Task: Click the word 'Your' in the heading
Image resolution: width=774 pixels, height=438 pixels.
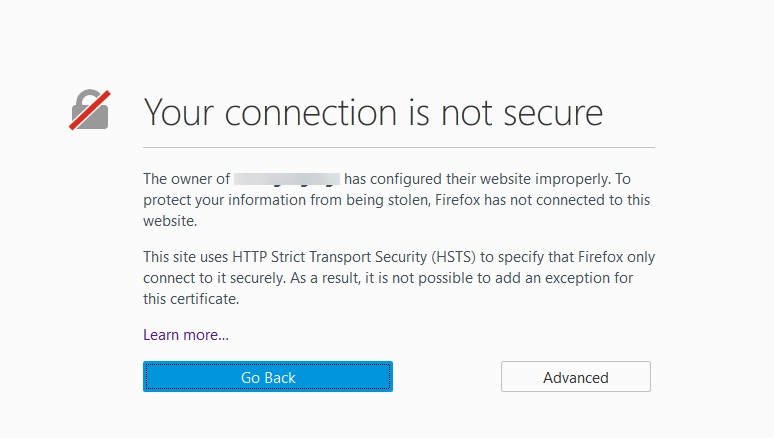Action: [179, 113]
